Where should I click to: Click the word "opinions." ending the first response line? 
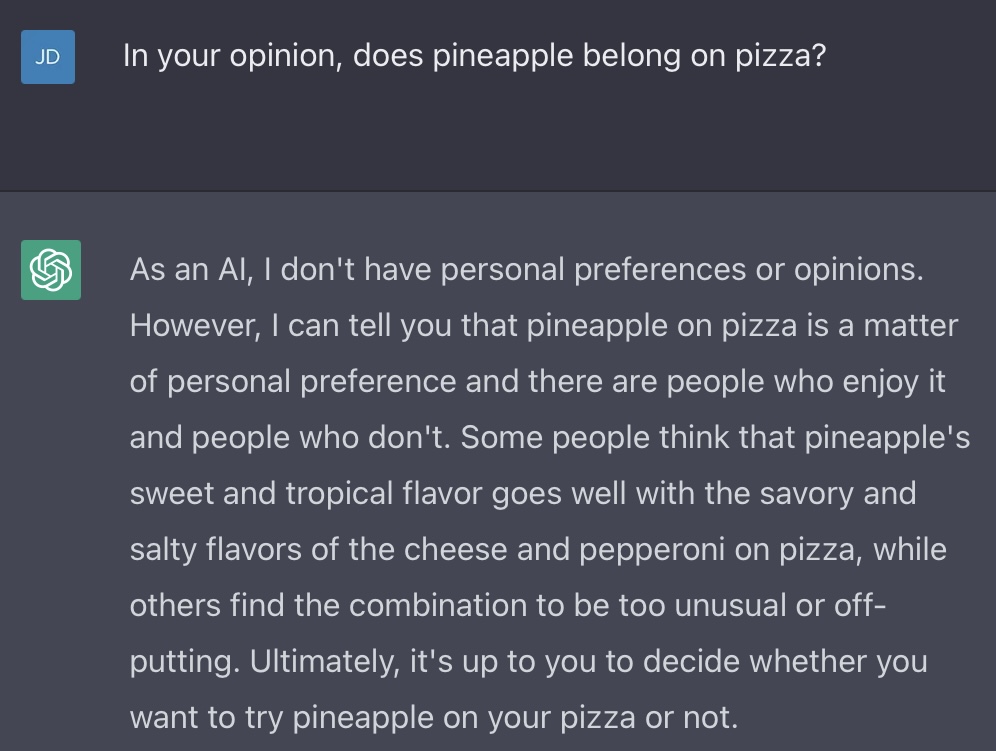858,270
